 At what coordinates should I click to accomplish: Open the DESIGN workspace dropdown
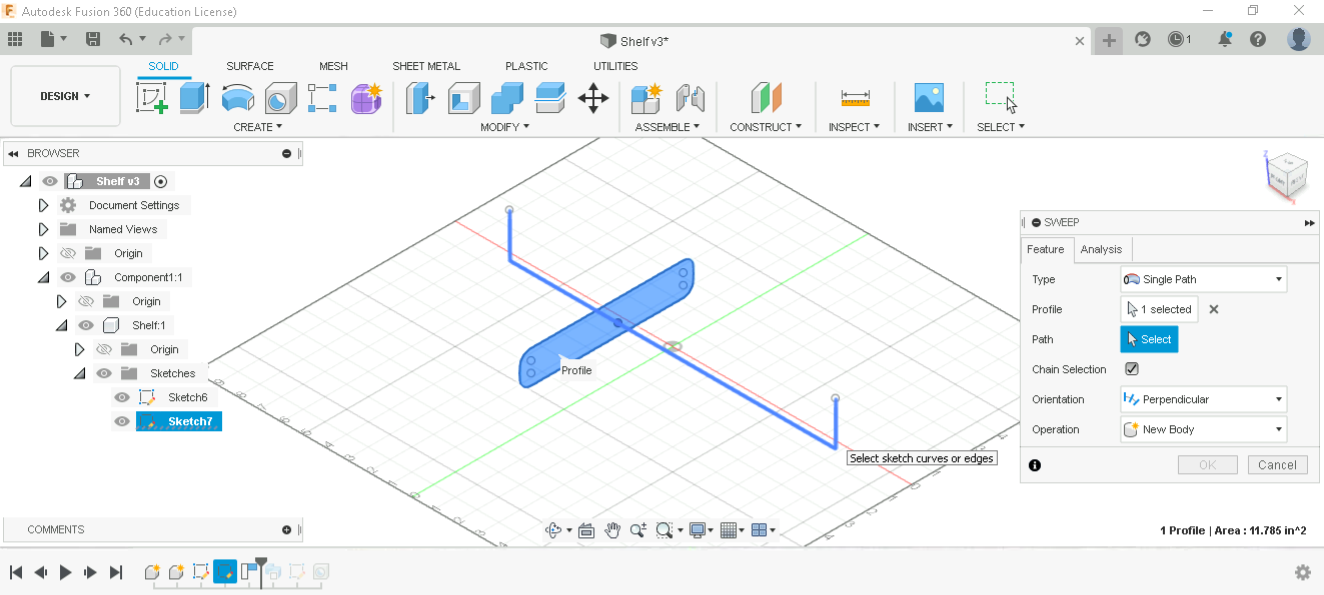pos(65,96)
